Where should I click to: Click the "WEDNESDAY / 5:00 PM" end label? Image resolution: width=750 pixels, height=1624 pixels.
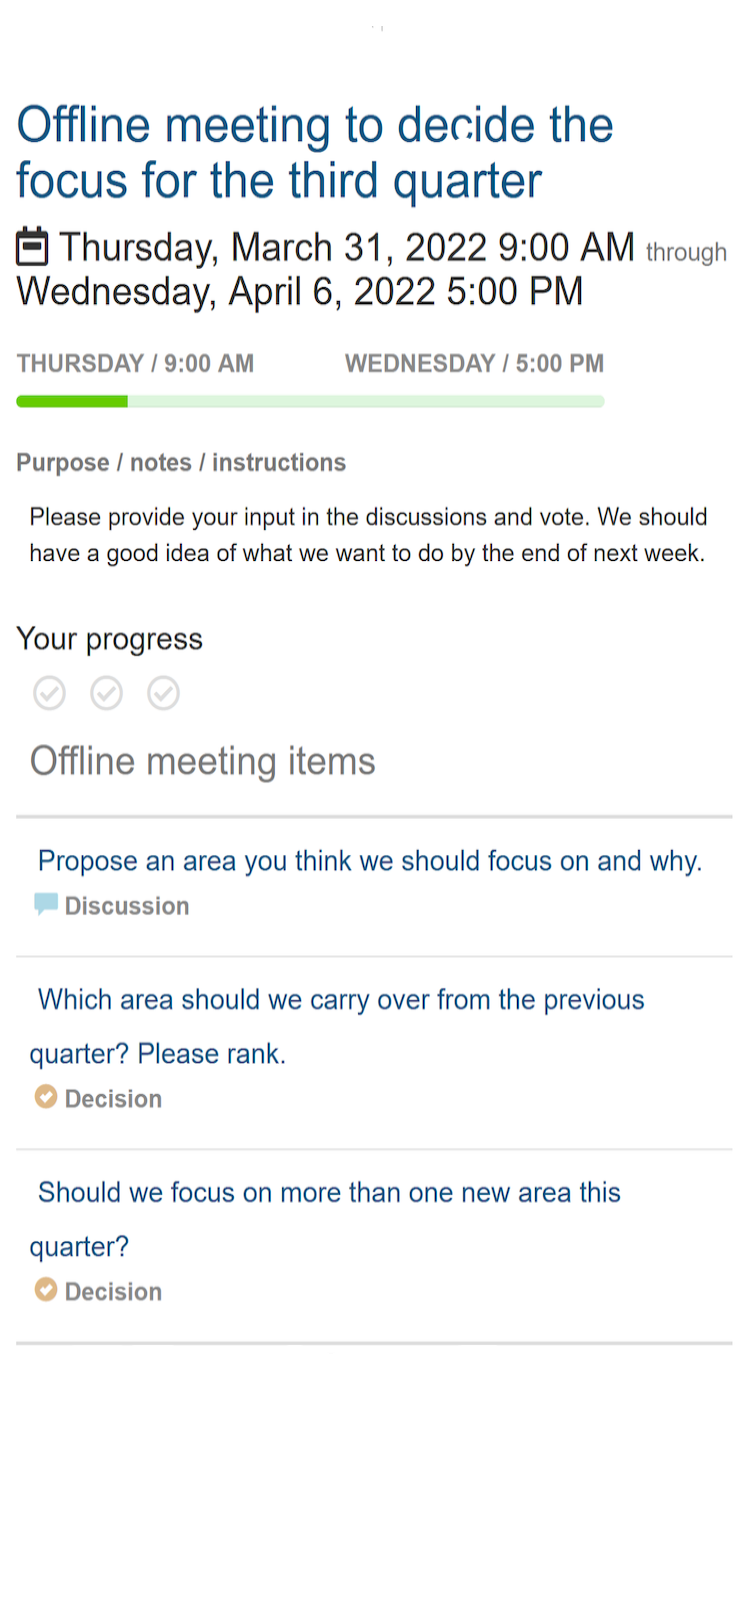click(474, 364)
